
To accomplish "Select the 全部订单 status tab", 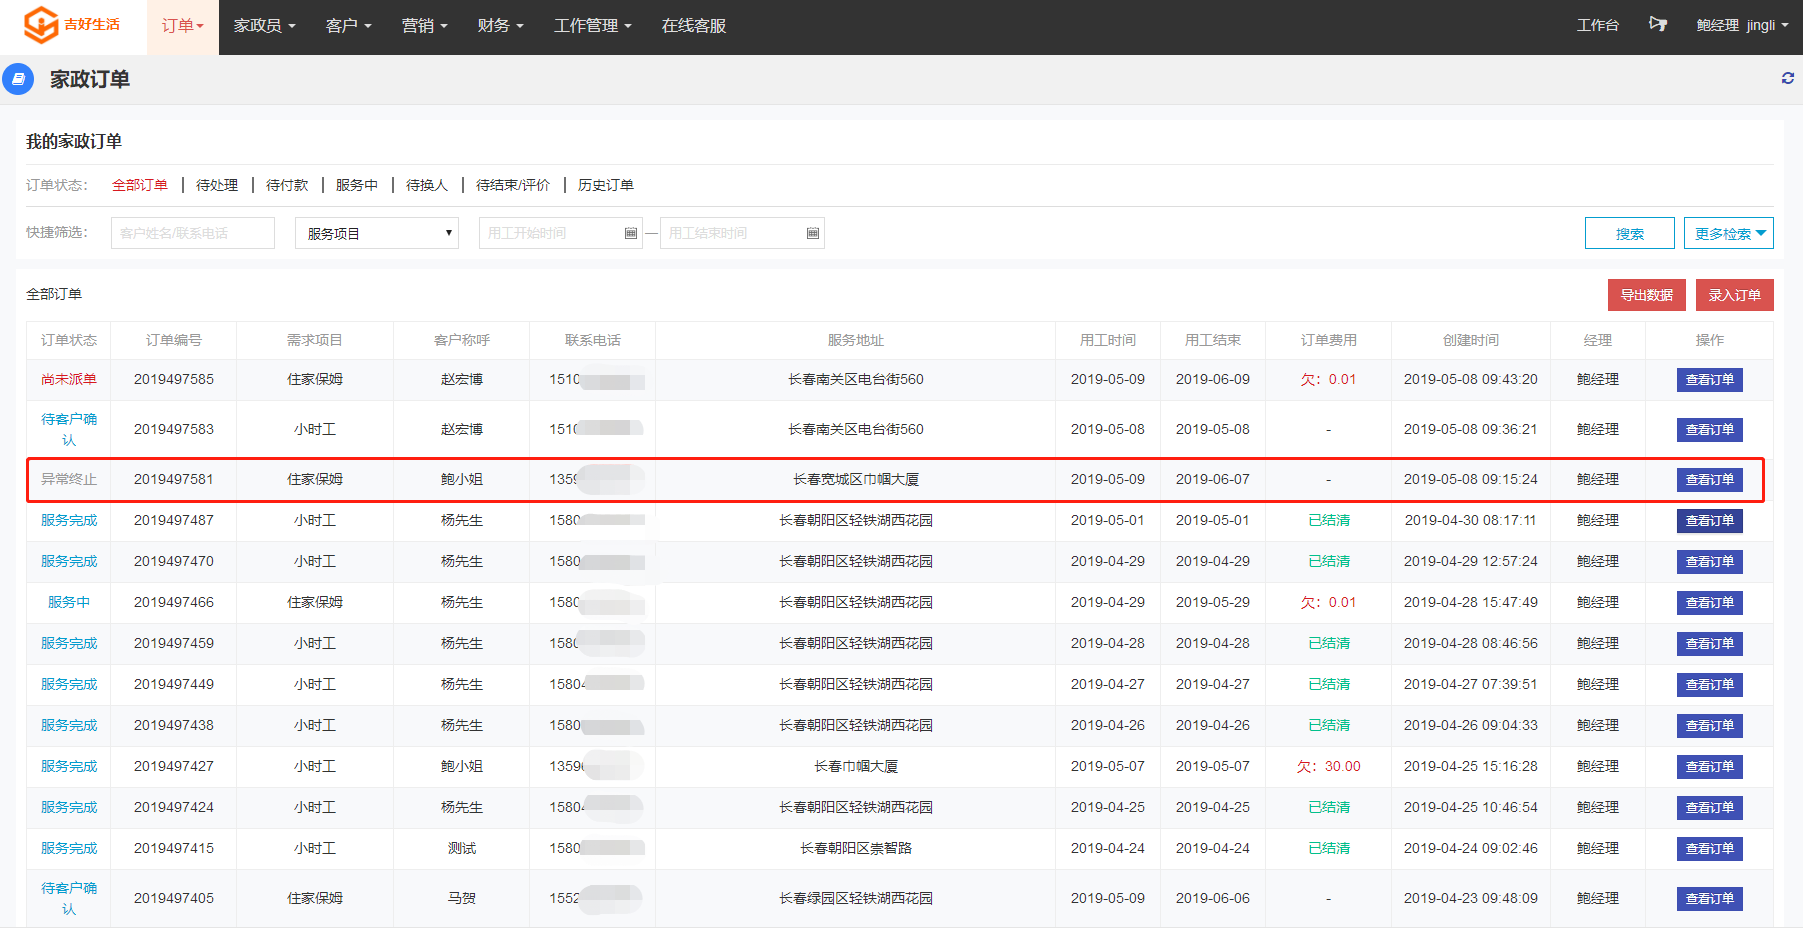I will tap(140, 185).
